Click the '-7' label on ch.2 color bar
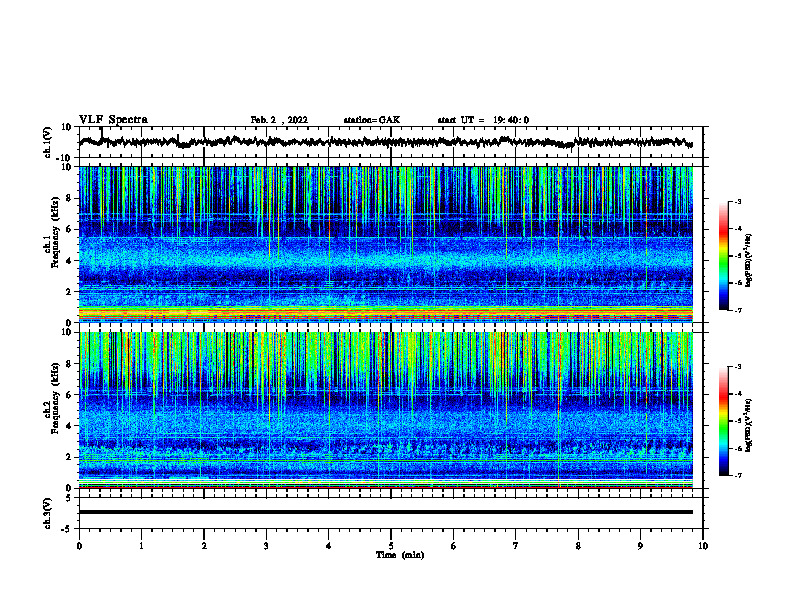This screenshot has height=612, width=792. 737,475
